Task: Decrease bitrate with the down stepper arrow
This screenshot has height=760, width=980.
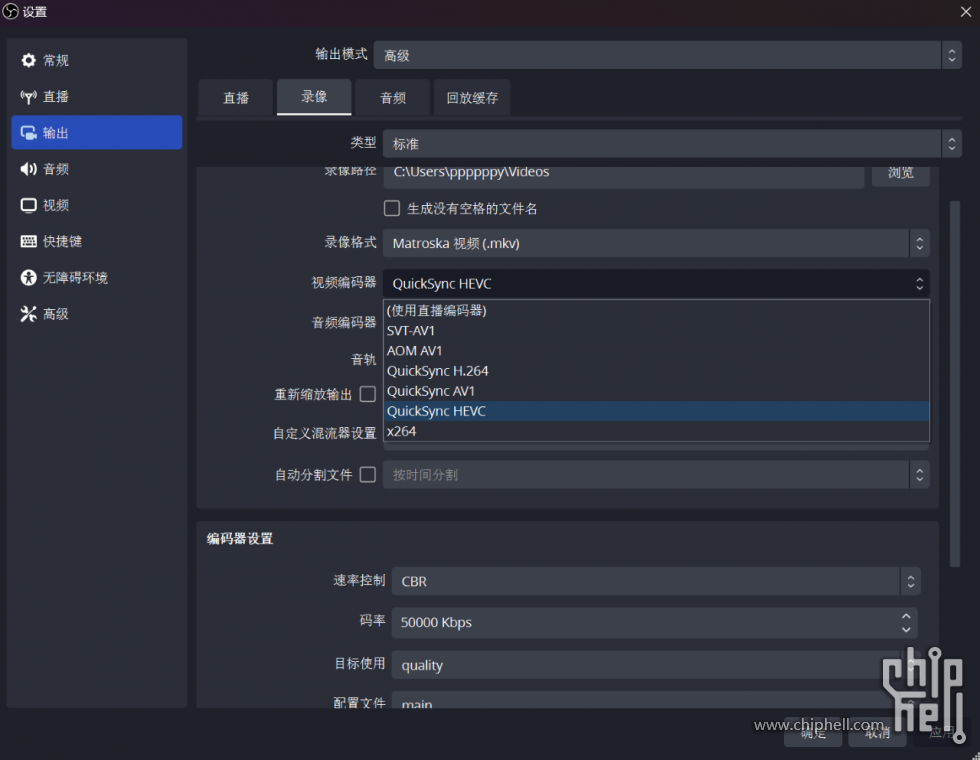Action: click(x=906, y=629)
